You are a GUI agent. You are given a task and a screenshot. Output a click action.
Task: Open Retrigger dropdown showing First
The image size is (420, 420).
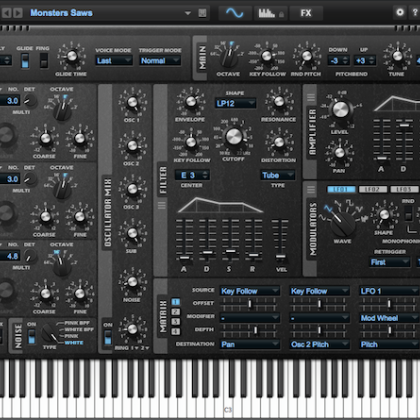pyautogui.click(x=389, y=262)
